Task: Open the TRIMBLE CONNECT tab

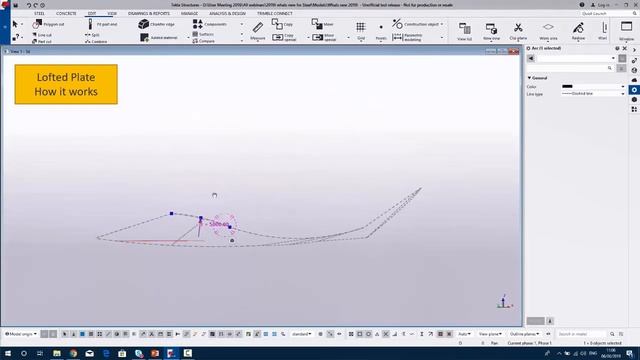Action: click(275, 13)
